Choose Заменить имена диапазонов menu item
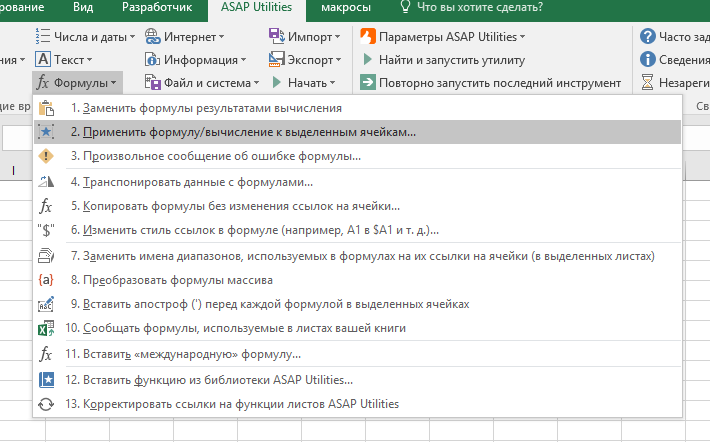The height and width of the screenshot is (442, 710). point(357,256)
